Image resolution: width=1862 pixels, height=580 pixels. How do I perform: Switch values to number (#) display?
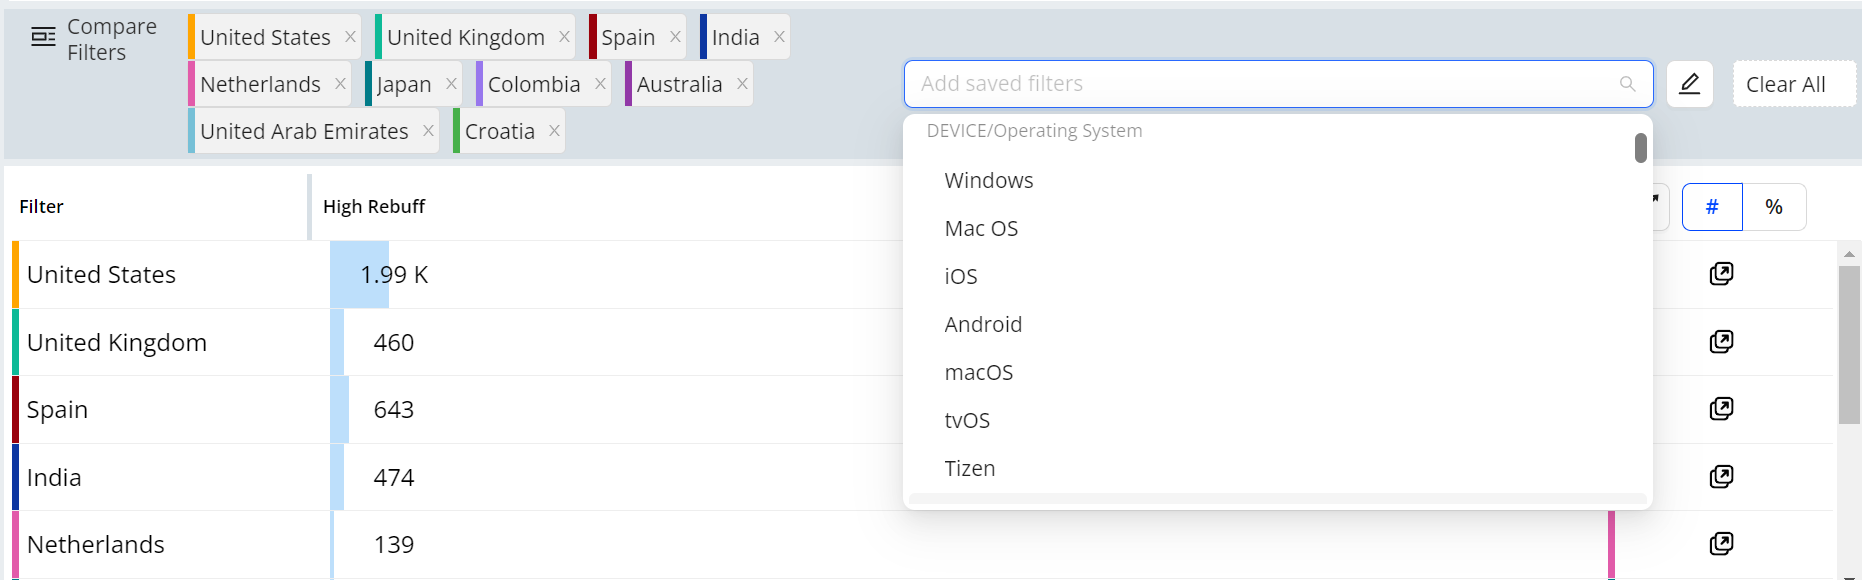coord(1712,207)
